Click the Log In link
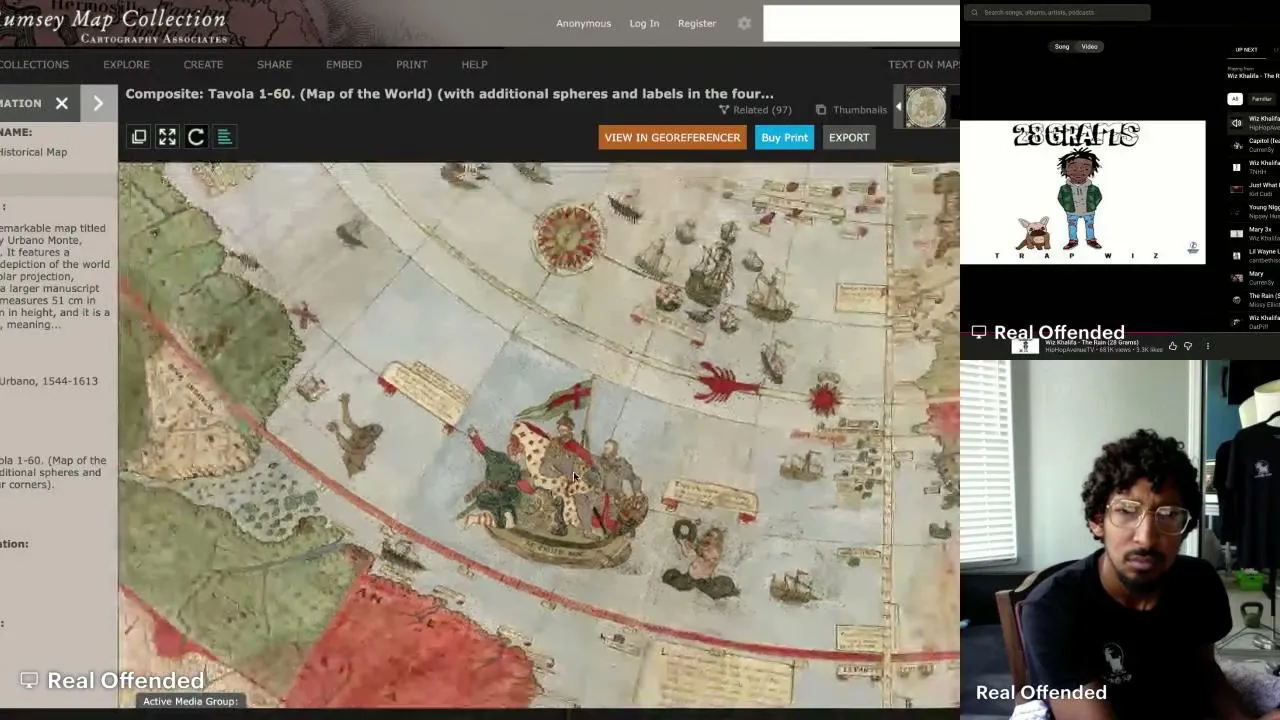The image size is (1280, 720). pos(644,23)
